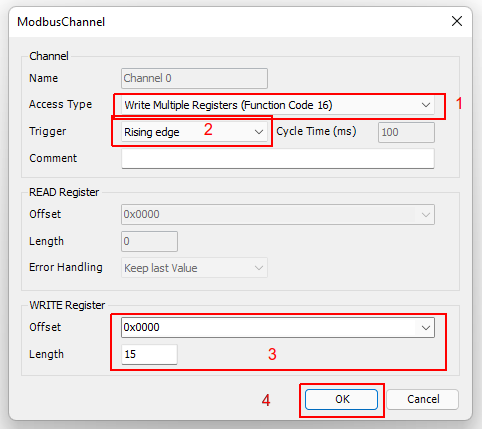The height and width of the screenshot is (429, 482).
Task: Expand the Error Handling Keep last Value dropdown
Action: click(194, 268)
